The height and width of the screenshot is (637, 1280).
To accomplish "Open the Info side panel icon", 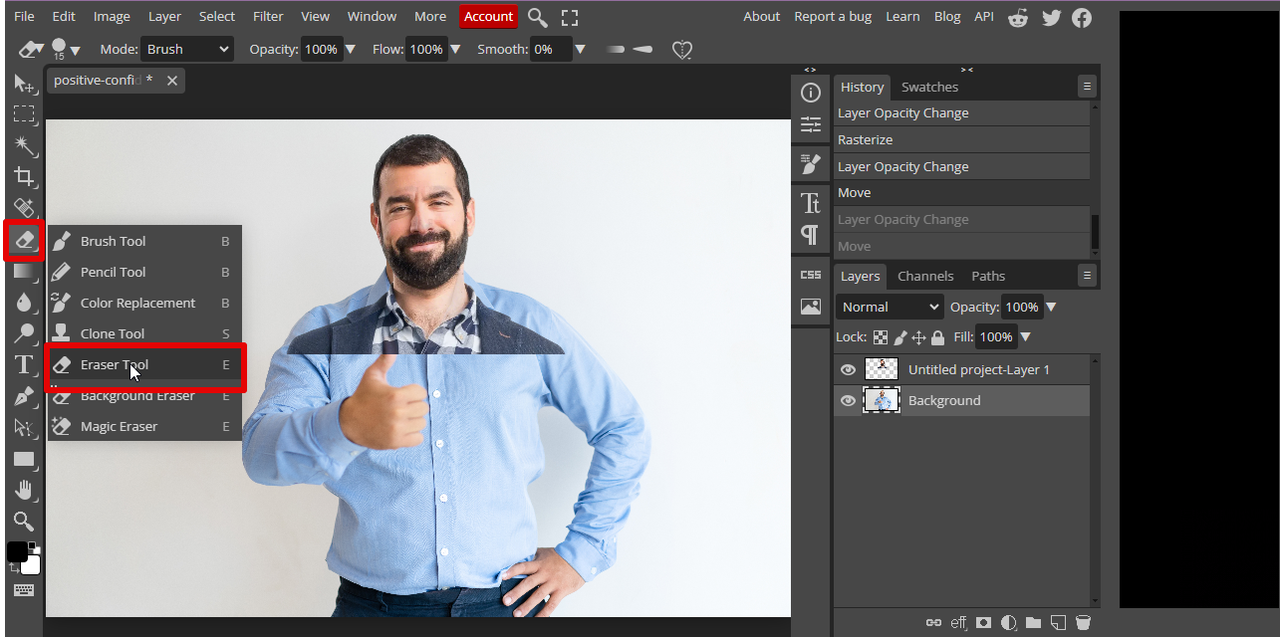I will pos(811,92).
